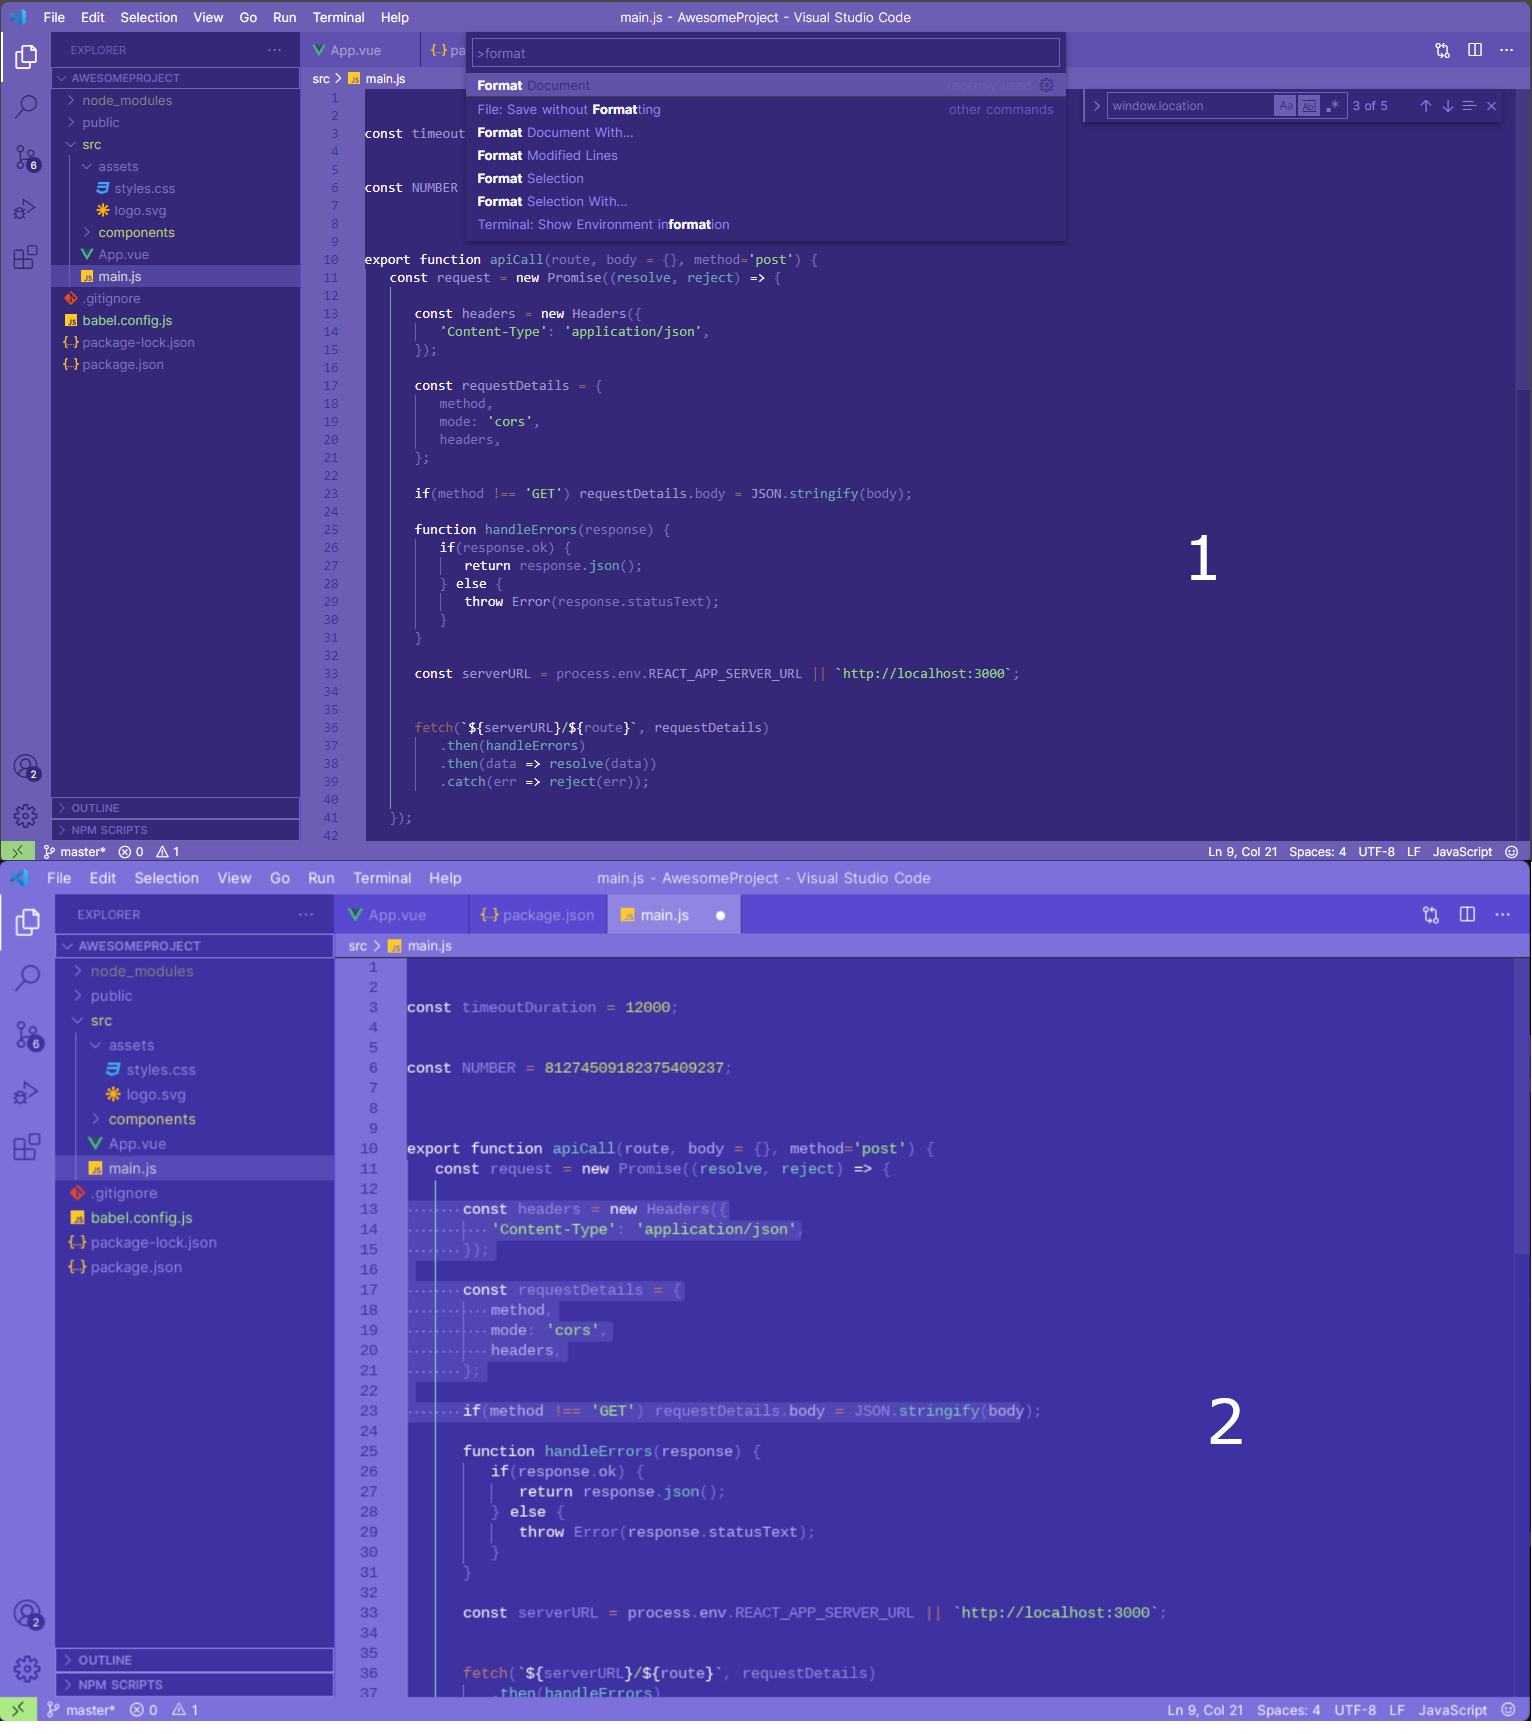Click the split editor icon in the upper window
Screen dimensions: 1532x1734
(1475, 50)
